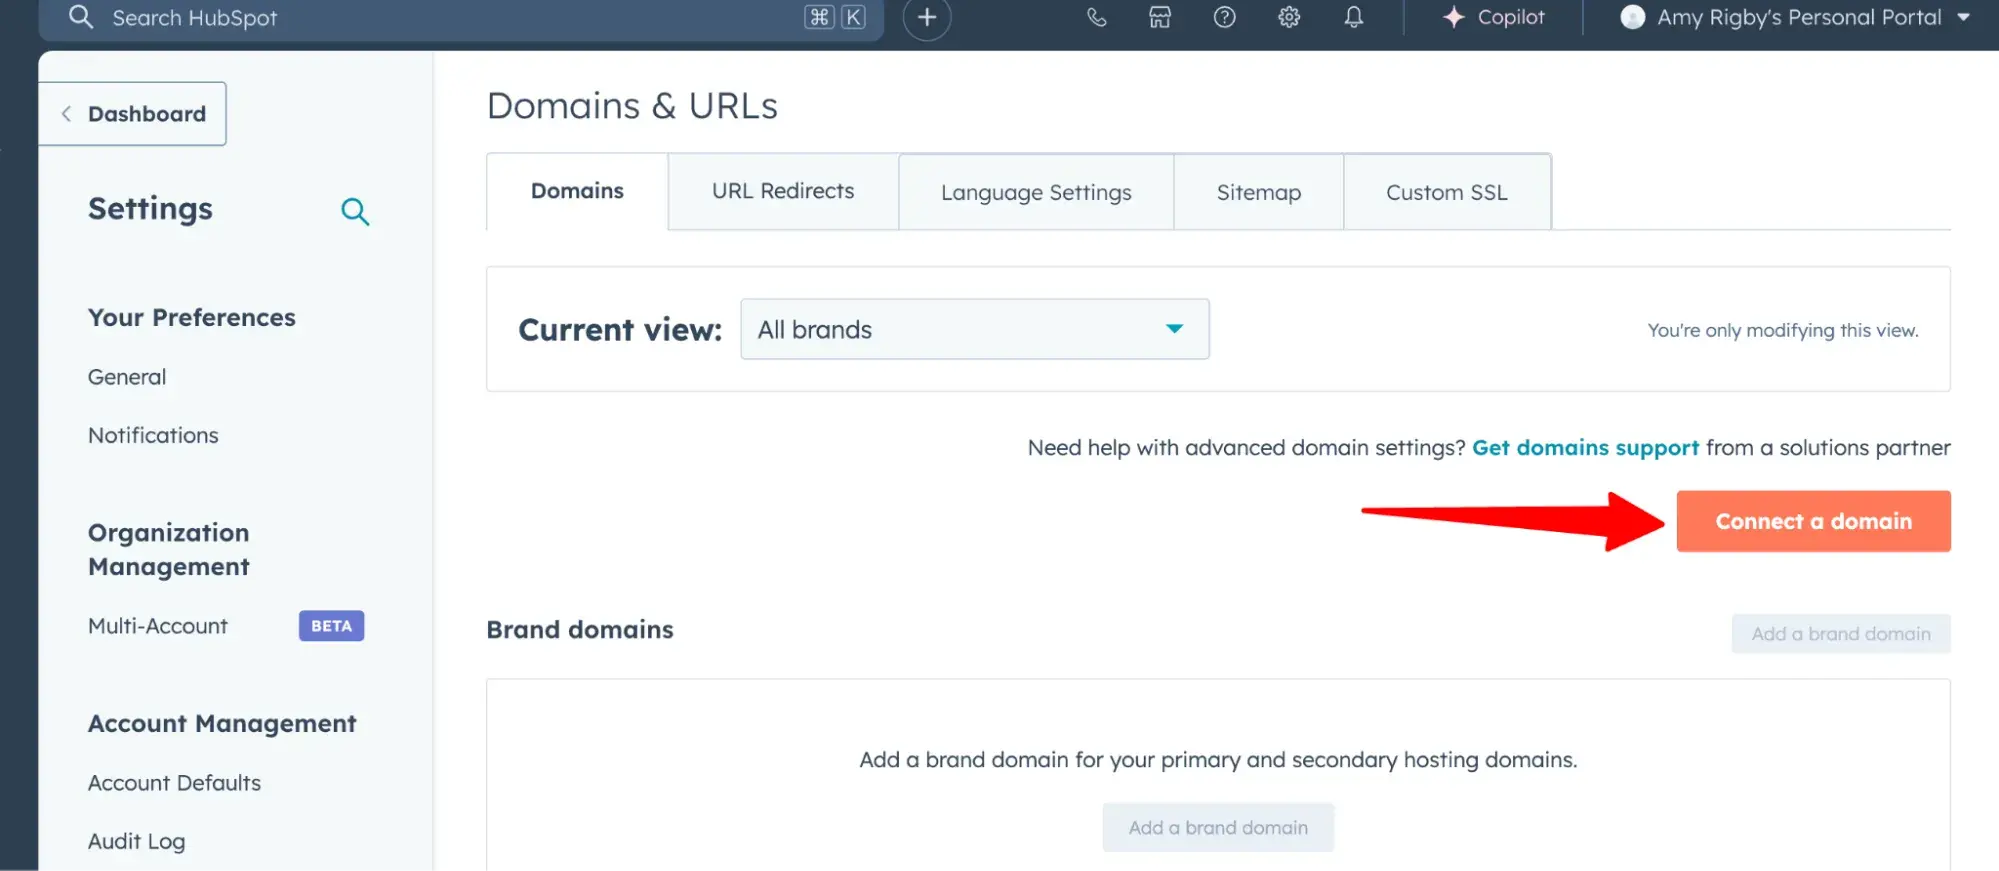Launch Copilot from the top bar
The width and height of the screenshot is (1999, 871).
(1494, 17)
